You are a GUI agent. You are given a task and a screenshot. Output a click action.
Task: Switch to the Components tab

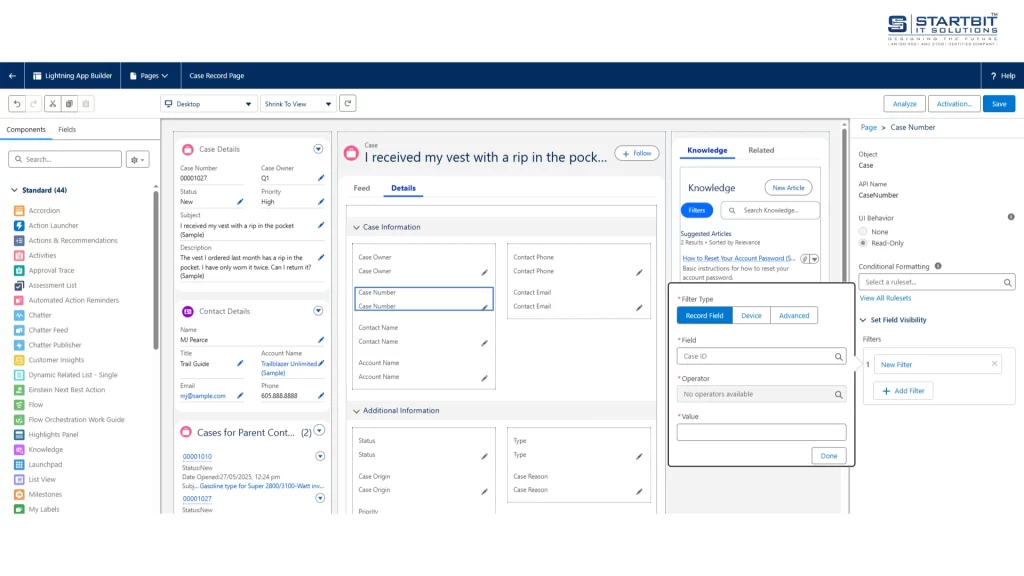26,129
